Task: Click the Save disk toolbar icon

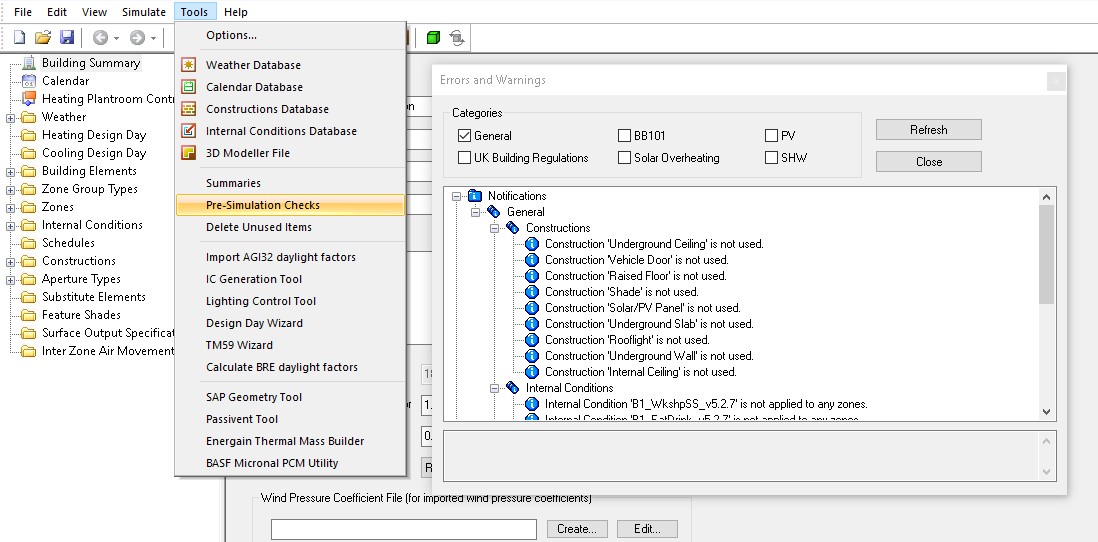Action: pos(67,38)
